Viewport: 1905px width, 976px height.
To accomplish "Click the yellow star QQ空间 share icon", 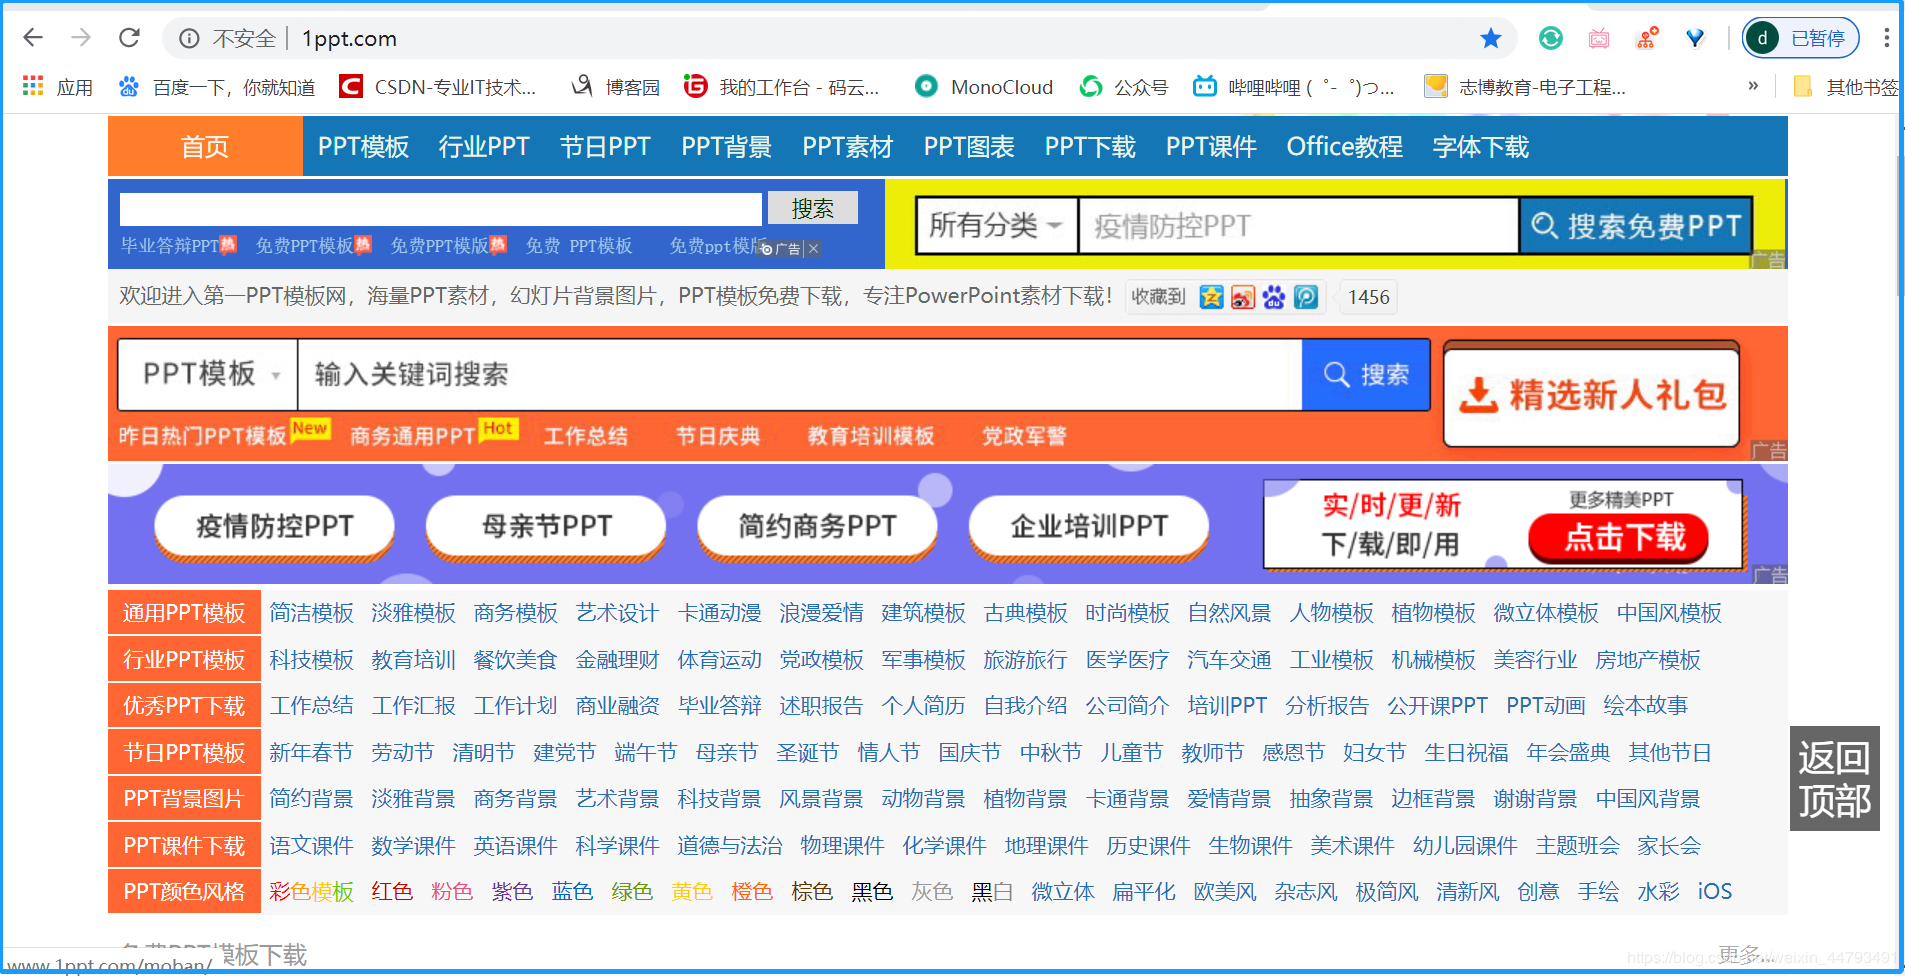I will pyautogui.click(x=1211, y=297).
